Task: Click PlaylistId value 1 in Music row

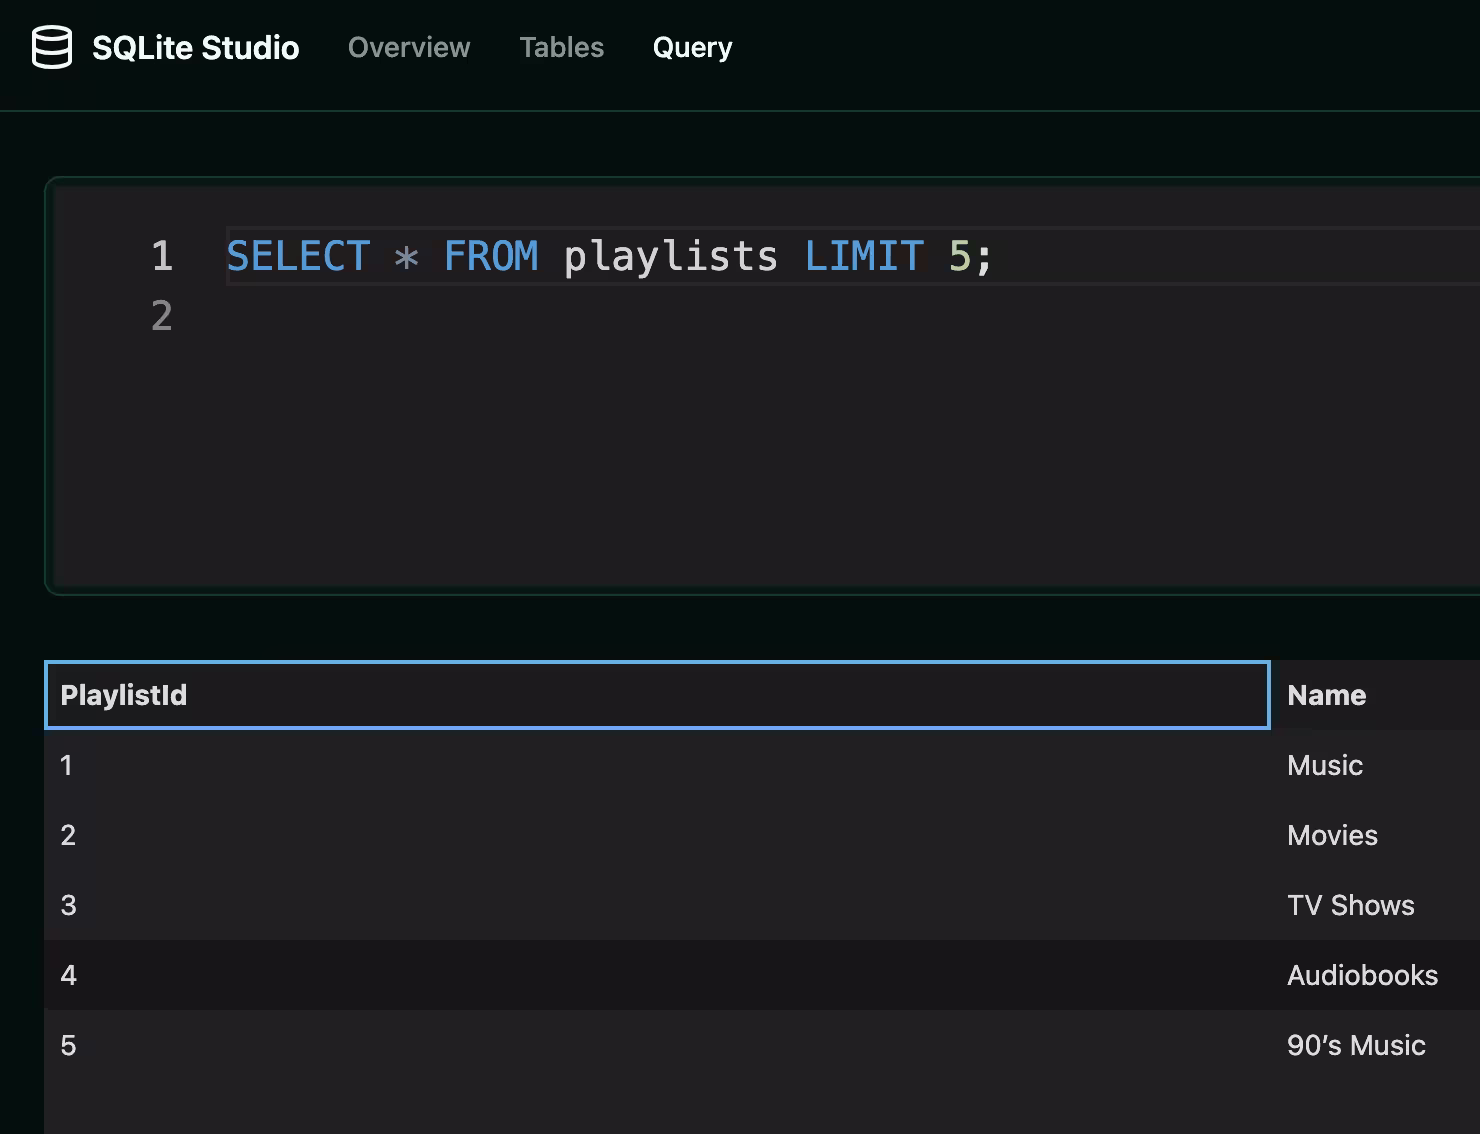Action: (657, 765)
